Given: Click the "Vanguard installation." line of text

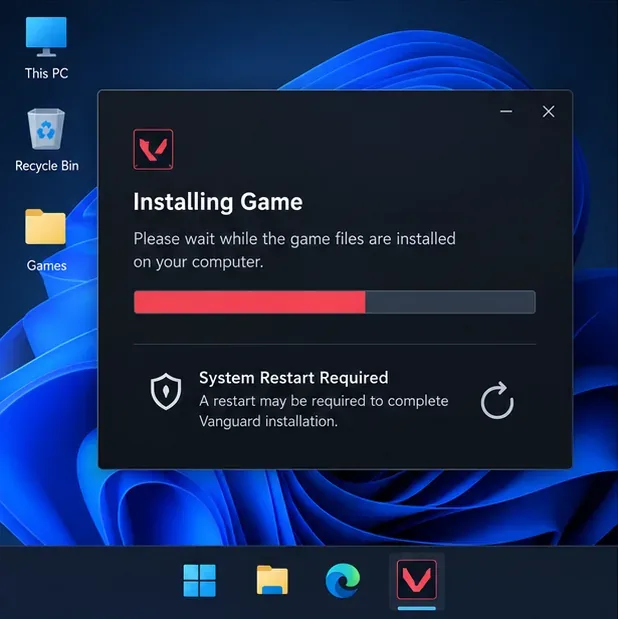Looking at the screenshot, I should point(268,421).
